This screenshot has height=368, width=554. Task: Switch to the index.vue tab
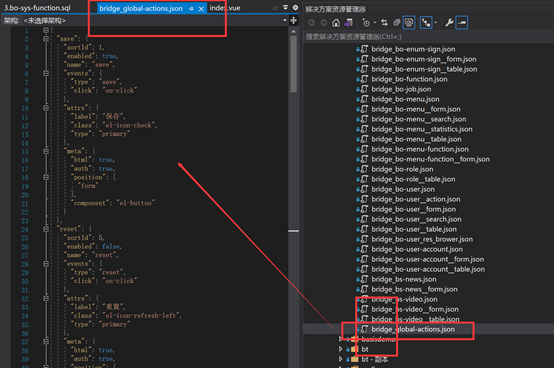pyautogui.click(x=225, y=8)
